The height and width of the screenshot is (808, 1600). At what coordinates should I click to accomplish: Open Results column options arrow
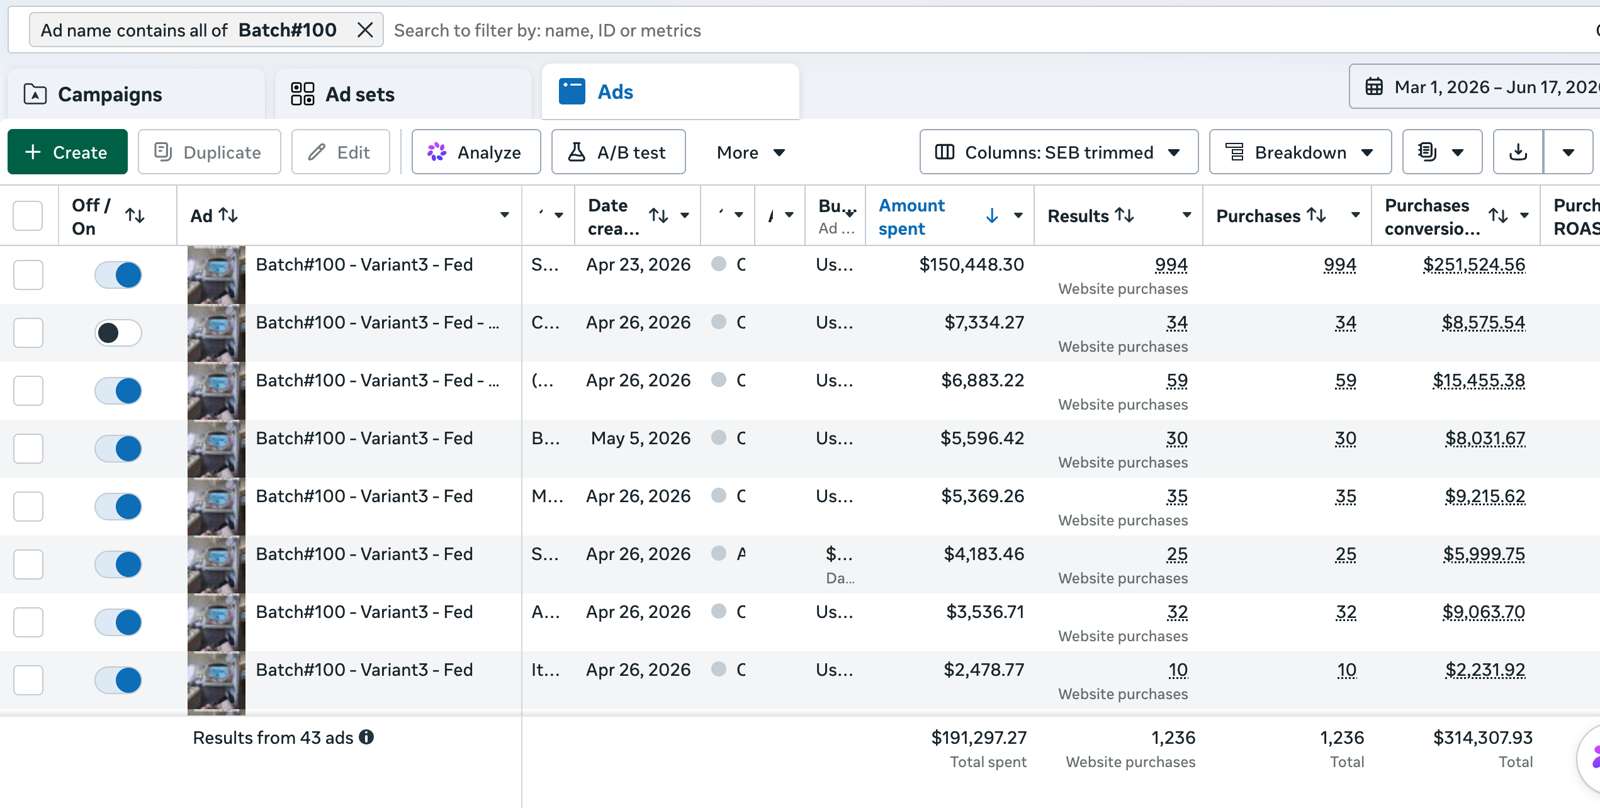click(x=1187, y=215)
